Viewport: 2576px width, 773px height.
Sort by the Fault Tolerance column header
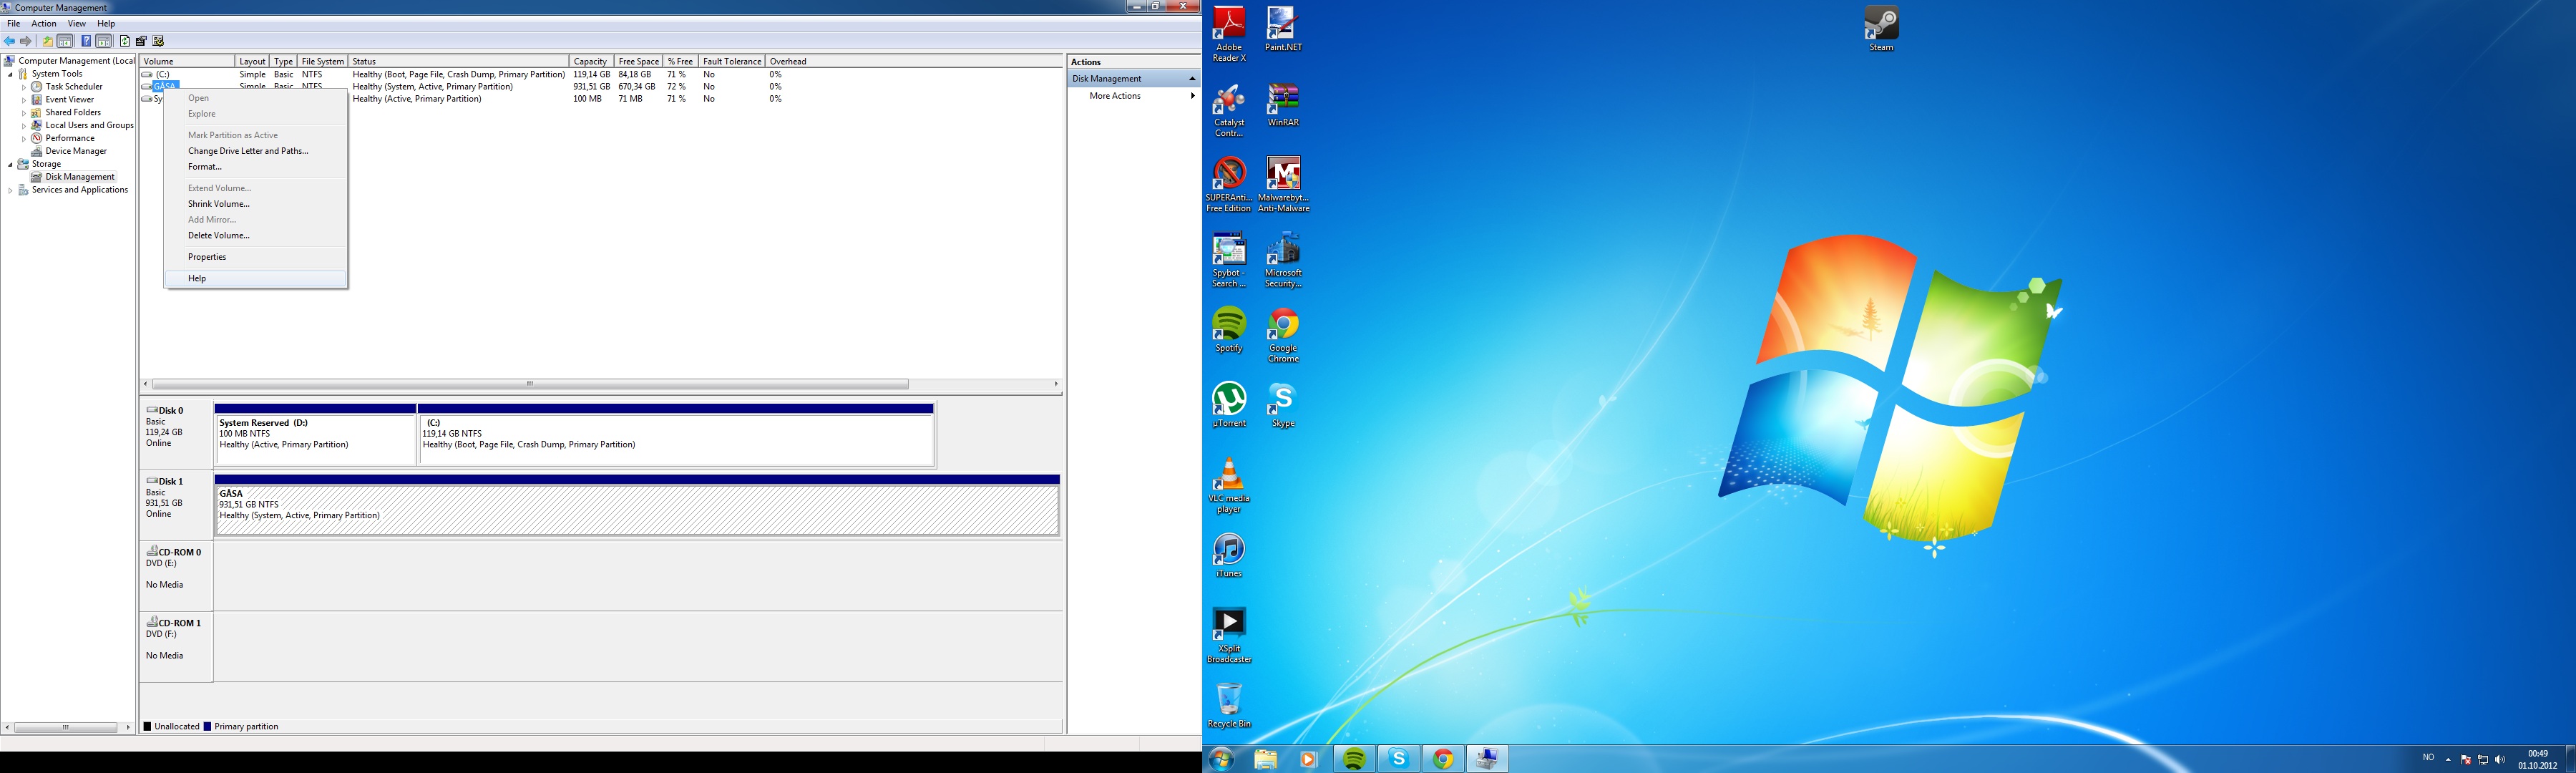pos(731,62)
